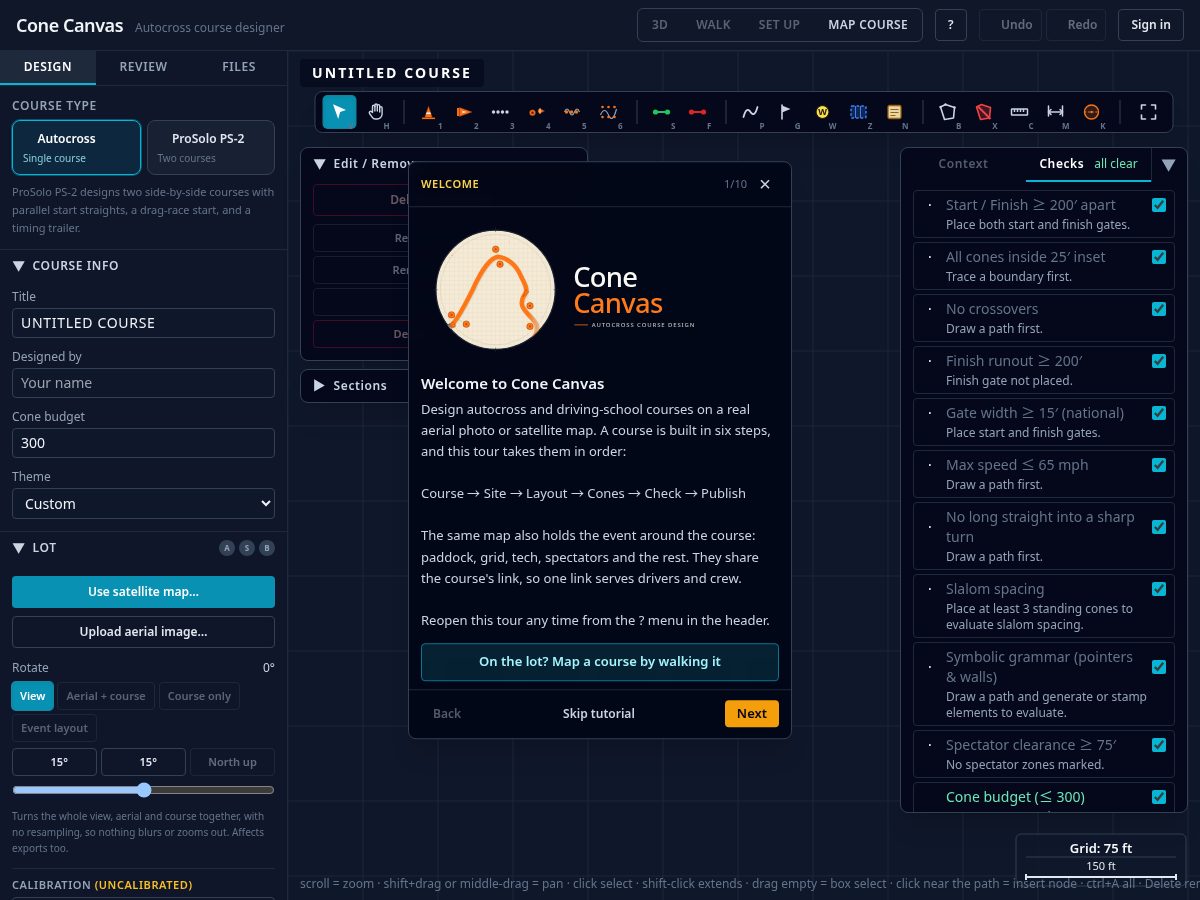1200x900 pixels.
Task: Select the green start gate tool
Action: click(661, 112)
